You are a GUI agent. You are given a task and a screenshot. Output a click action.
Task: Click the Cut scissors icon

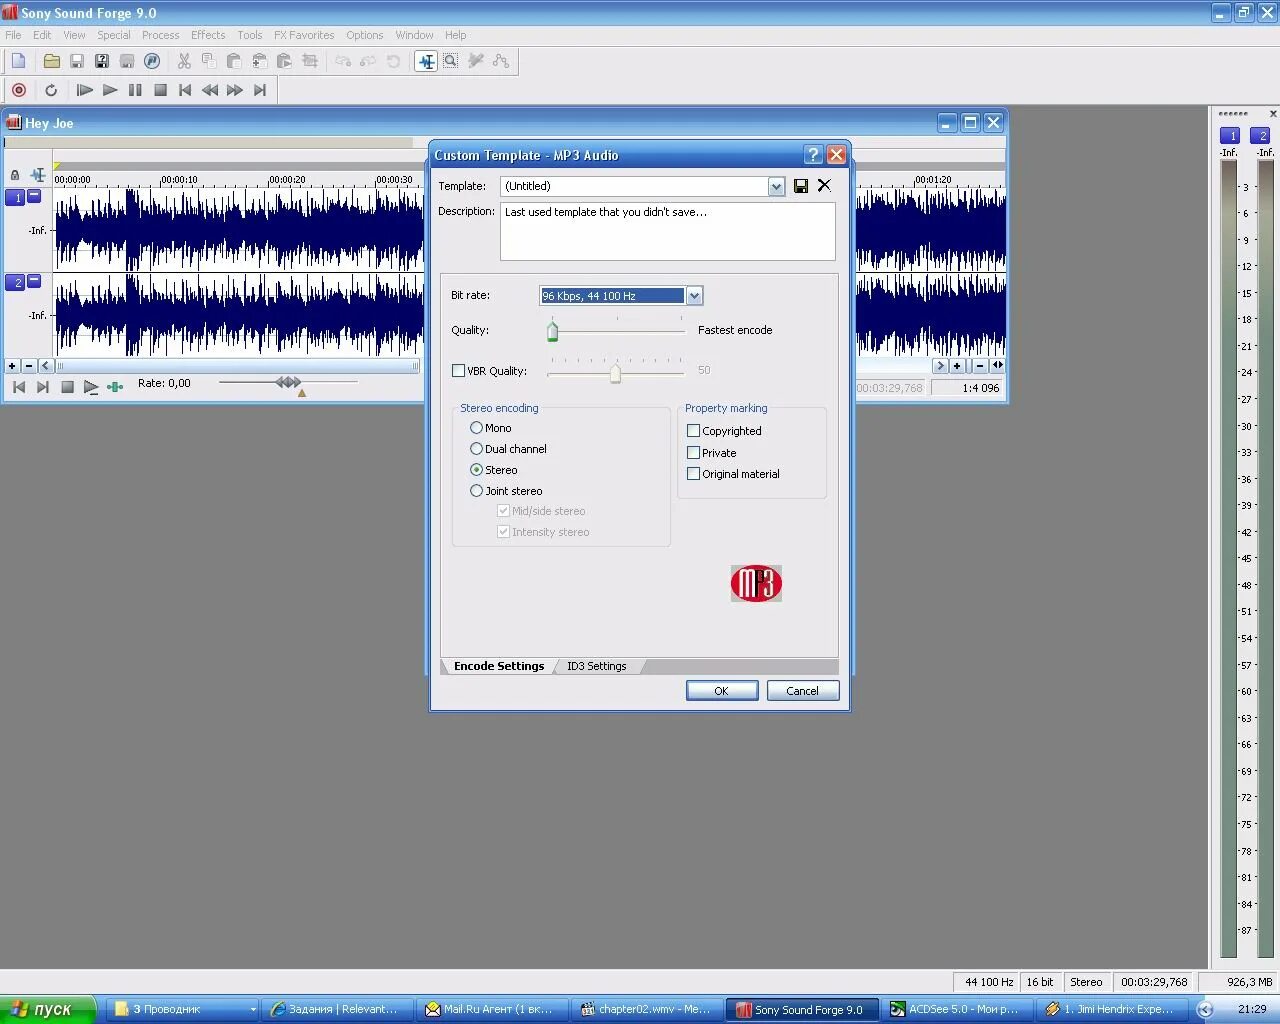coord(184,61)
